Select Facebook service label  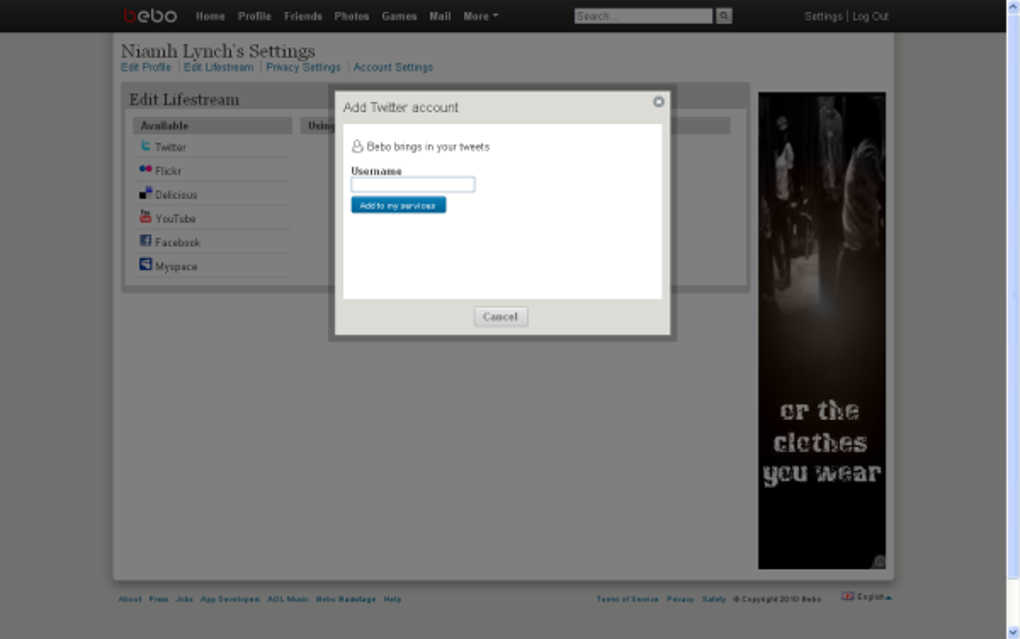point(177,243)
